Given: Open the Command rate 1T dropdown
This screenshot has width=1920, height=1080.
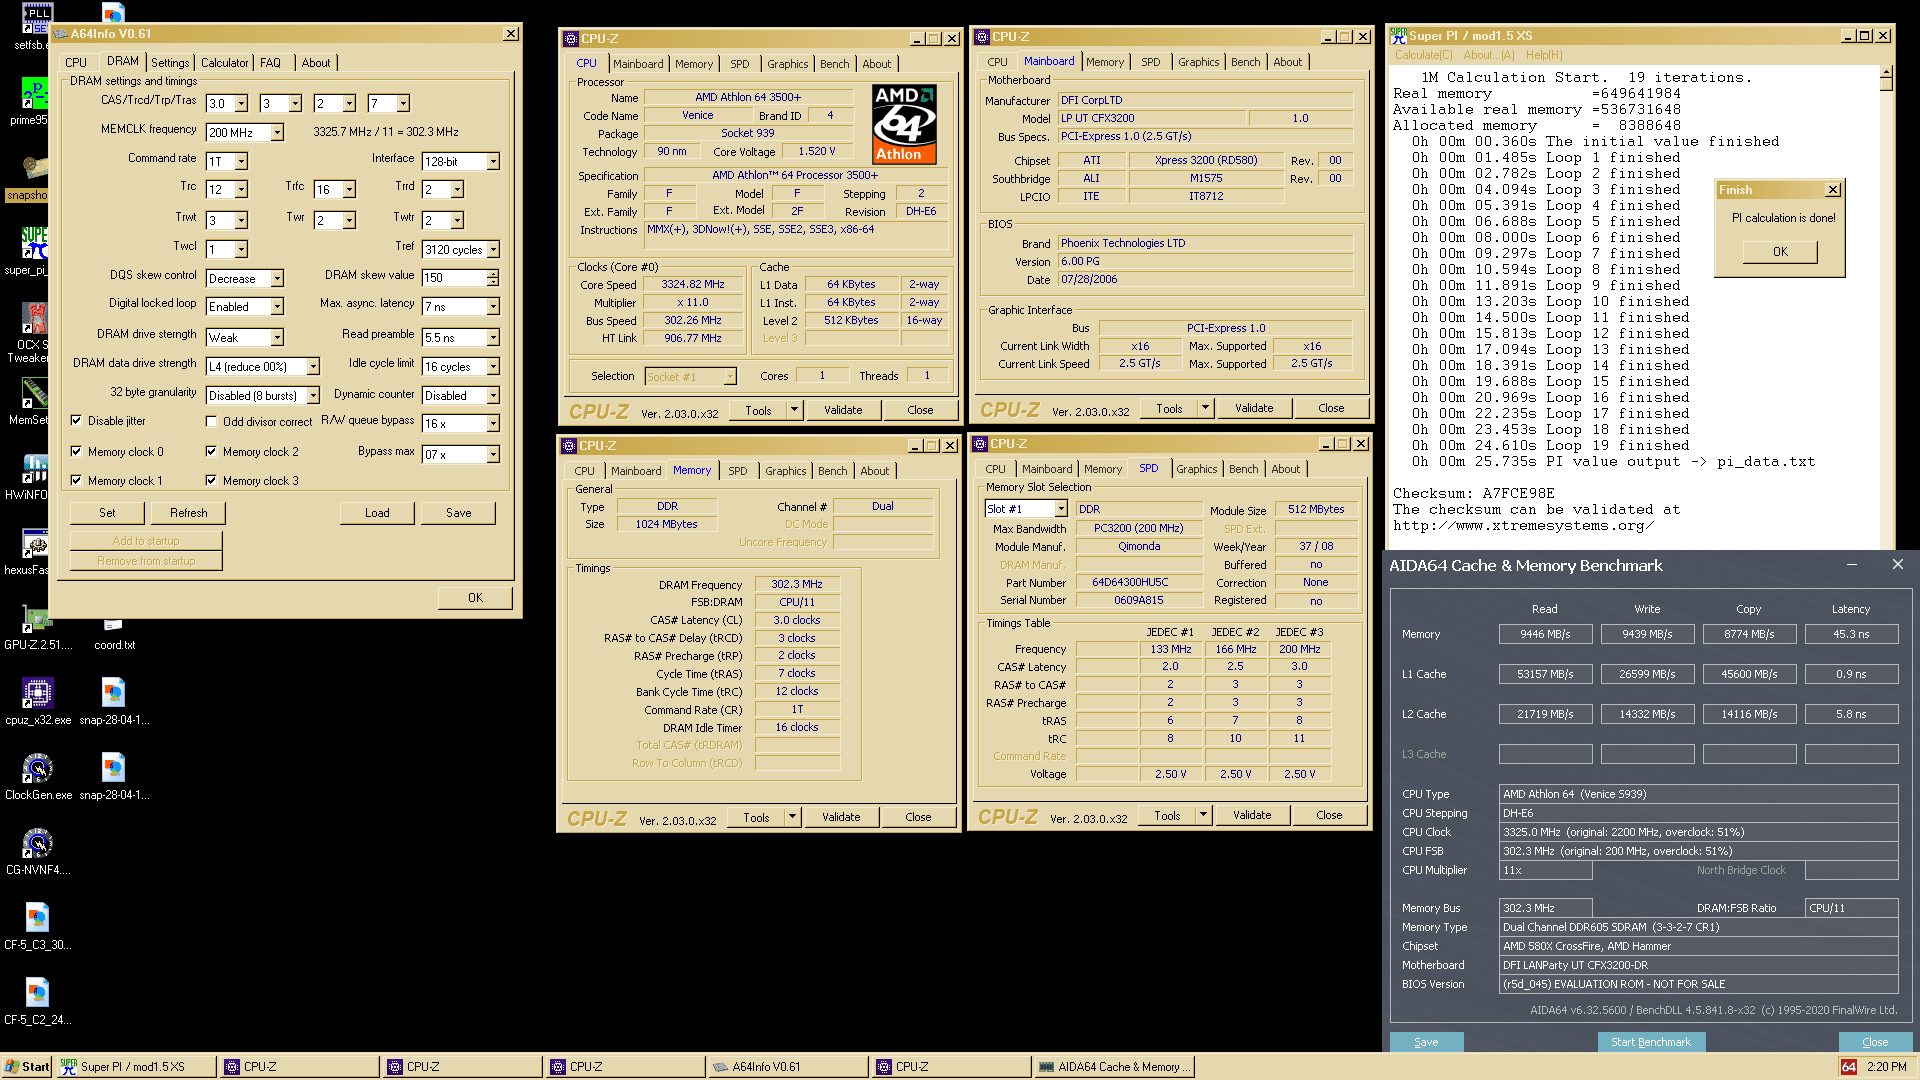Looking at the screenshot, I should (241, 162).
